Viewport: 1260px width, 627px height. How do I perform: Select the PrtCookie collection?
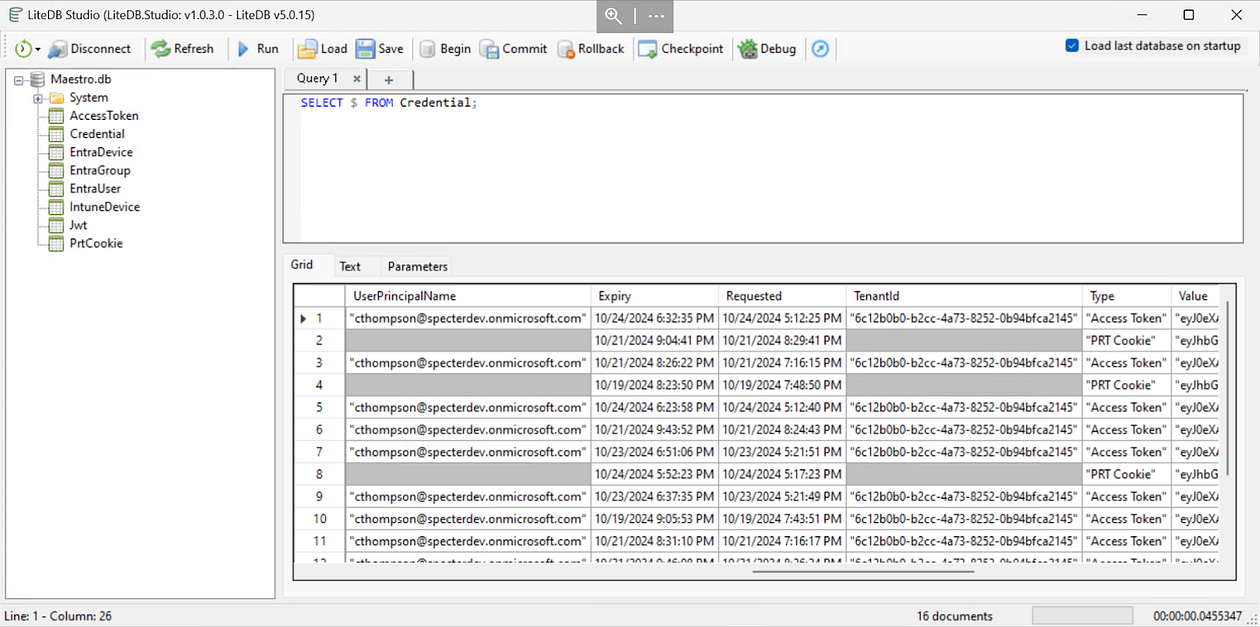click(96, 243)
